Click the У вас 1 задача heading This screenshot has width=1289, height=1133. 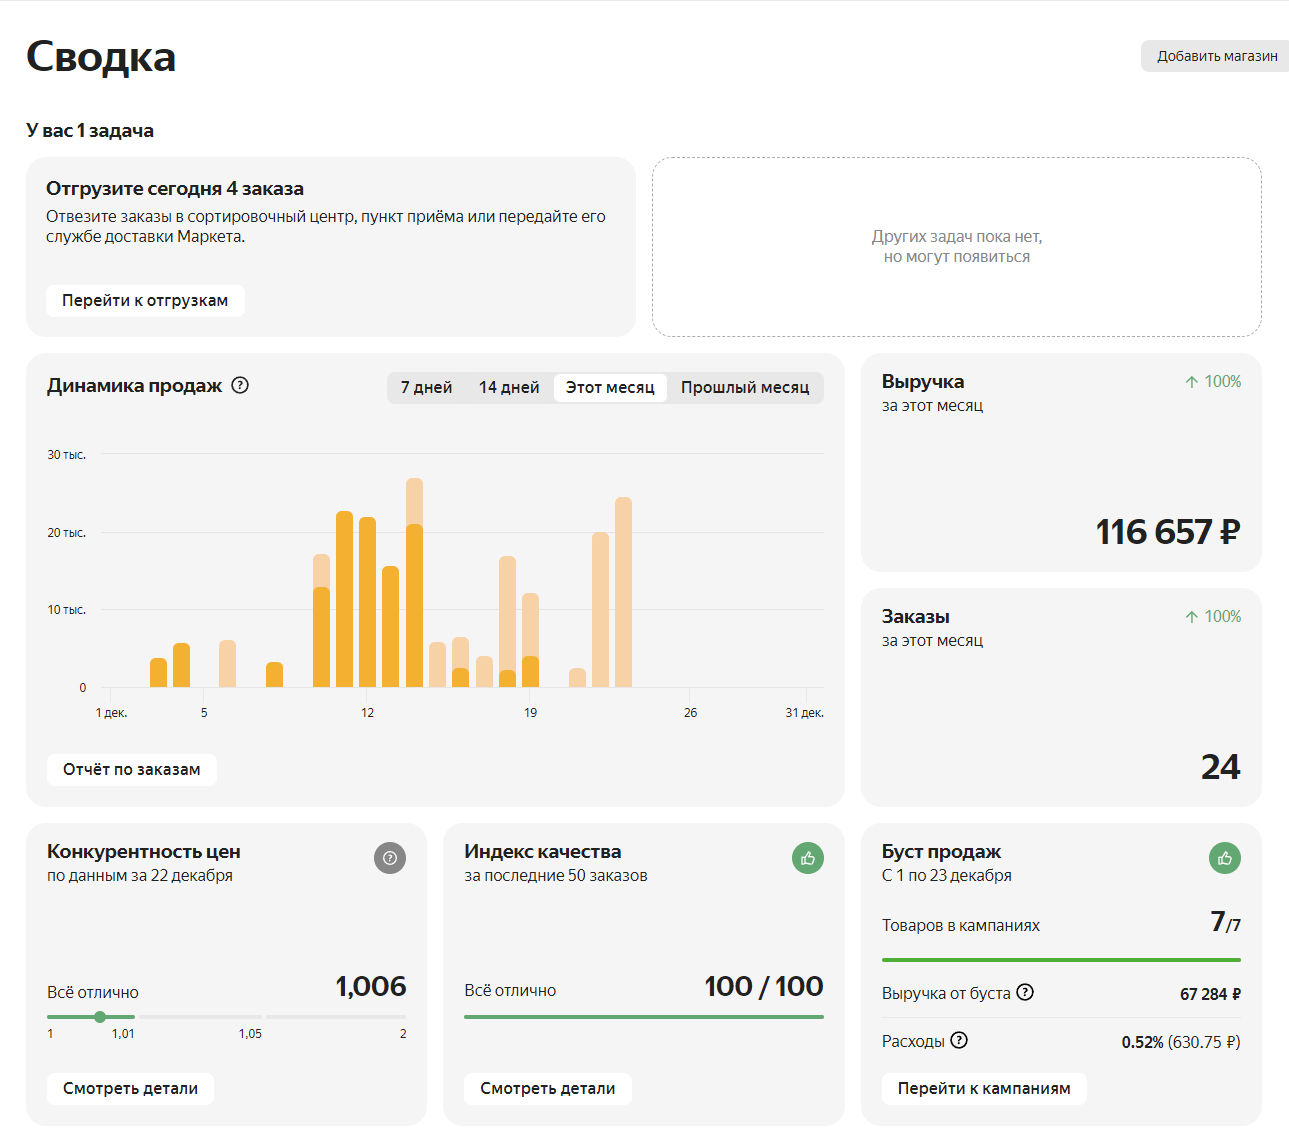tap(90, 131)
